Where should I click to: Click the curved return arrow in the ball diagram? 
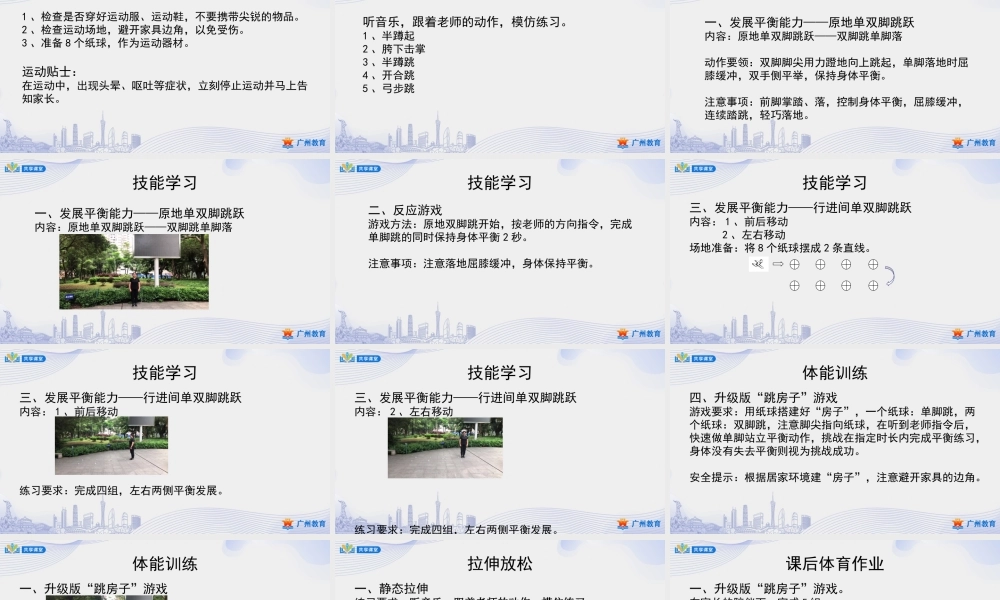[890, 277]
